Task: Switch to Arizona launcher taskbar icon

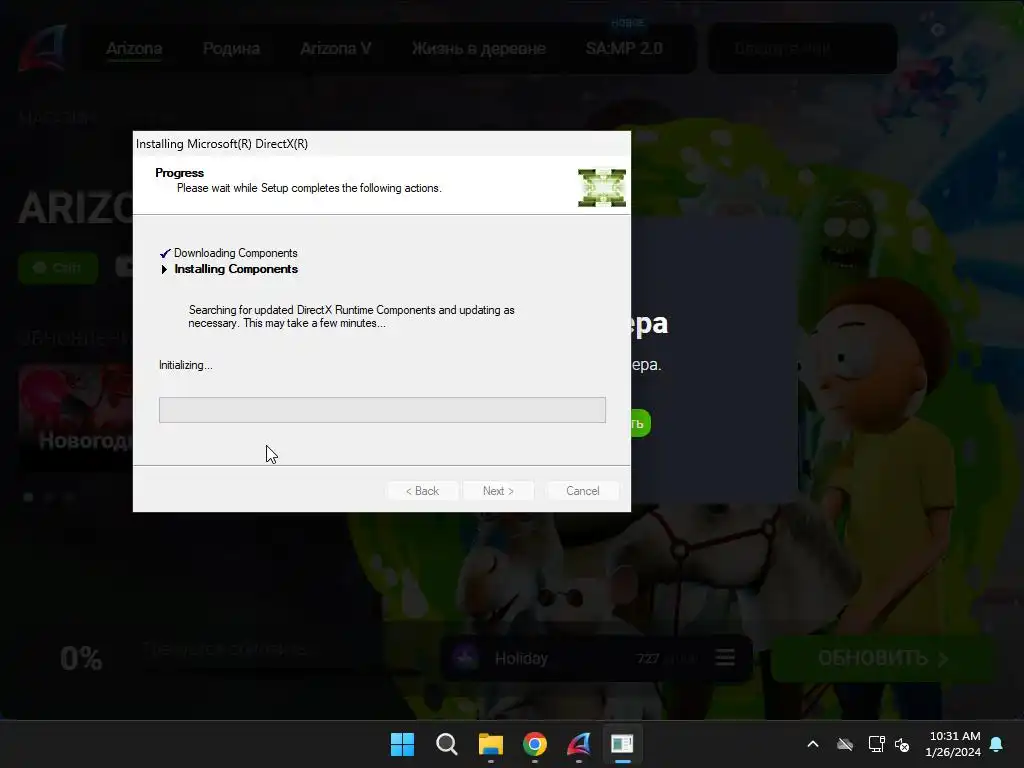Action: pos(579,744)
